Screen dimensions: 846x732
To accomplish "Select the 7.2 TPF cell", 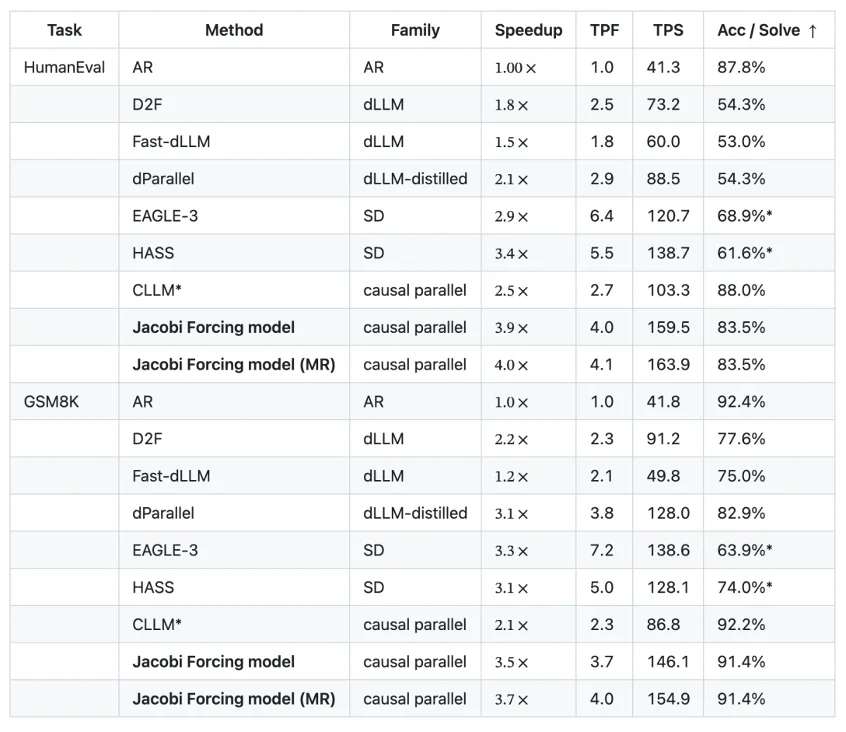I will (602, 550).
